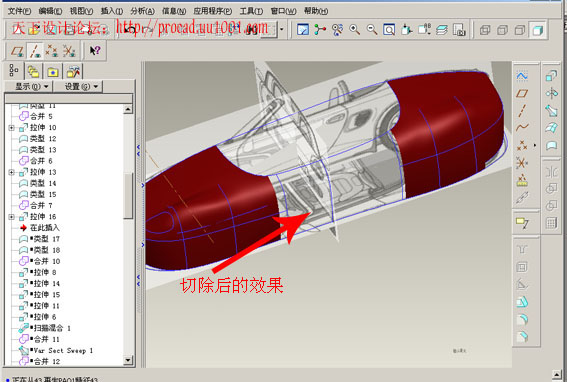The width and height of the screenshot is (567, 382).
Task: Open the 分析 menu
Action: [x=142, y=11]
